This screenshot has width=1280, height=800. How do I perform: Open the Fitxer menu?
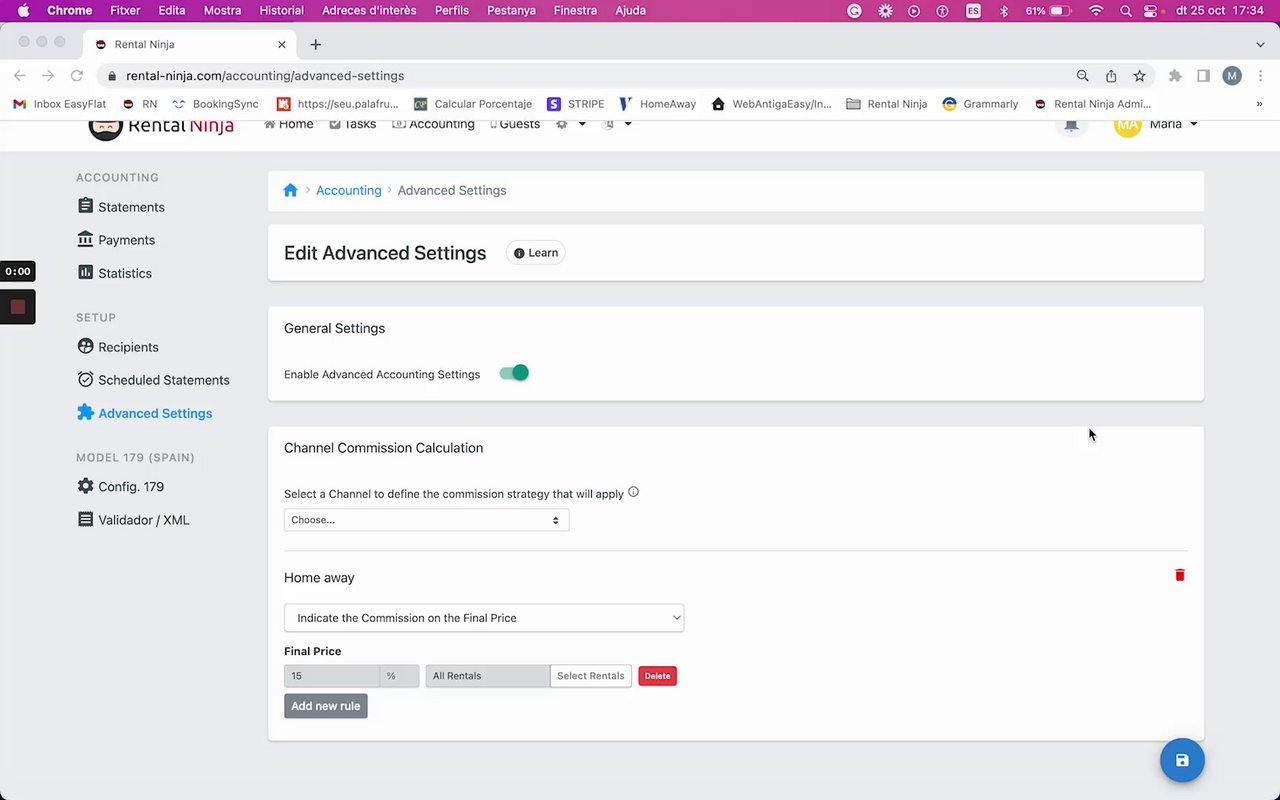click(125, 11)
